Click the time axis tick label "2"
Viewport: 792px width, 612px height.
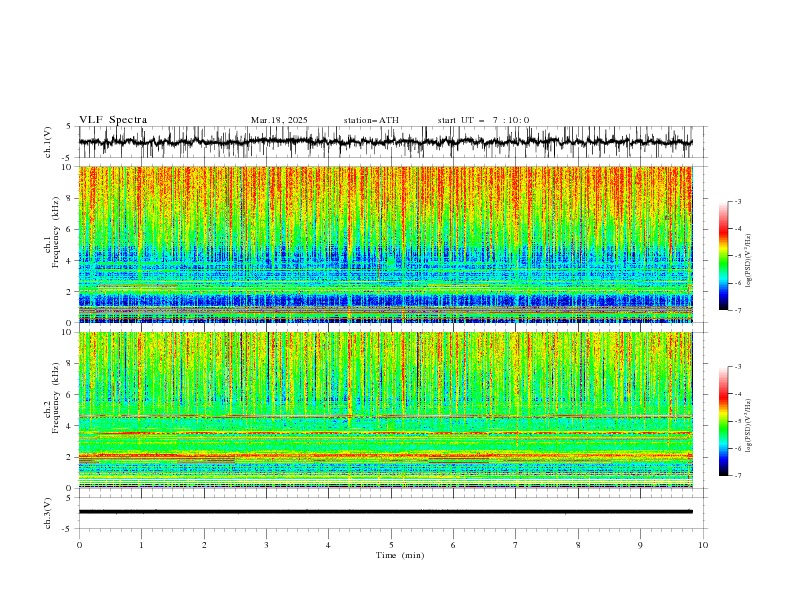point(204,545)
